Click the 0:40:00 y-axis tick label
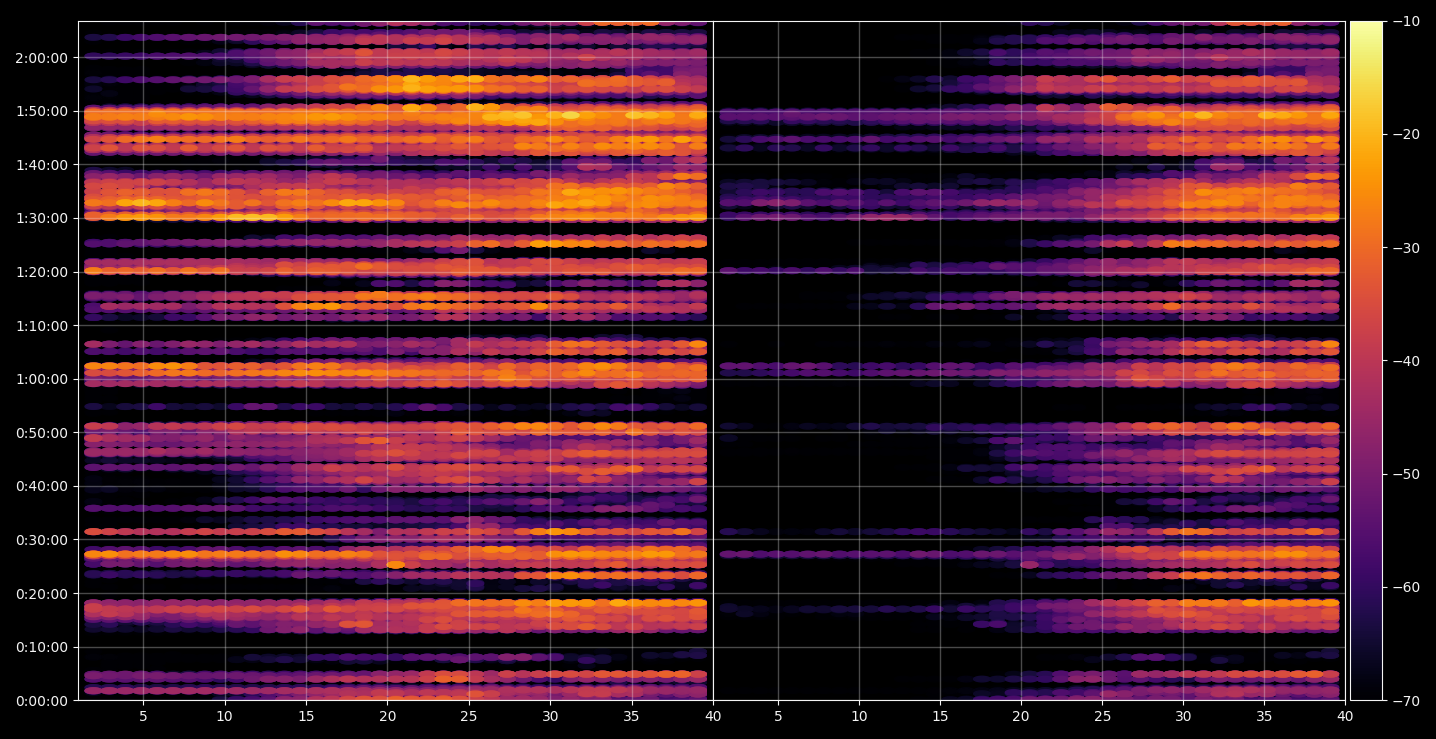 (x=41, y=486)
